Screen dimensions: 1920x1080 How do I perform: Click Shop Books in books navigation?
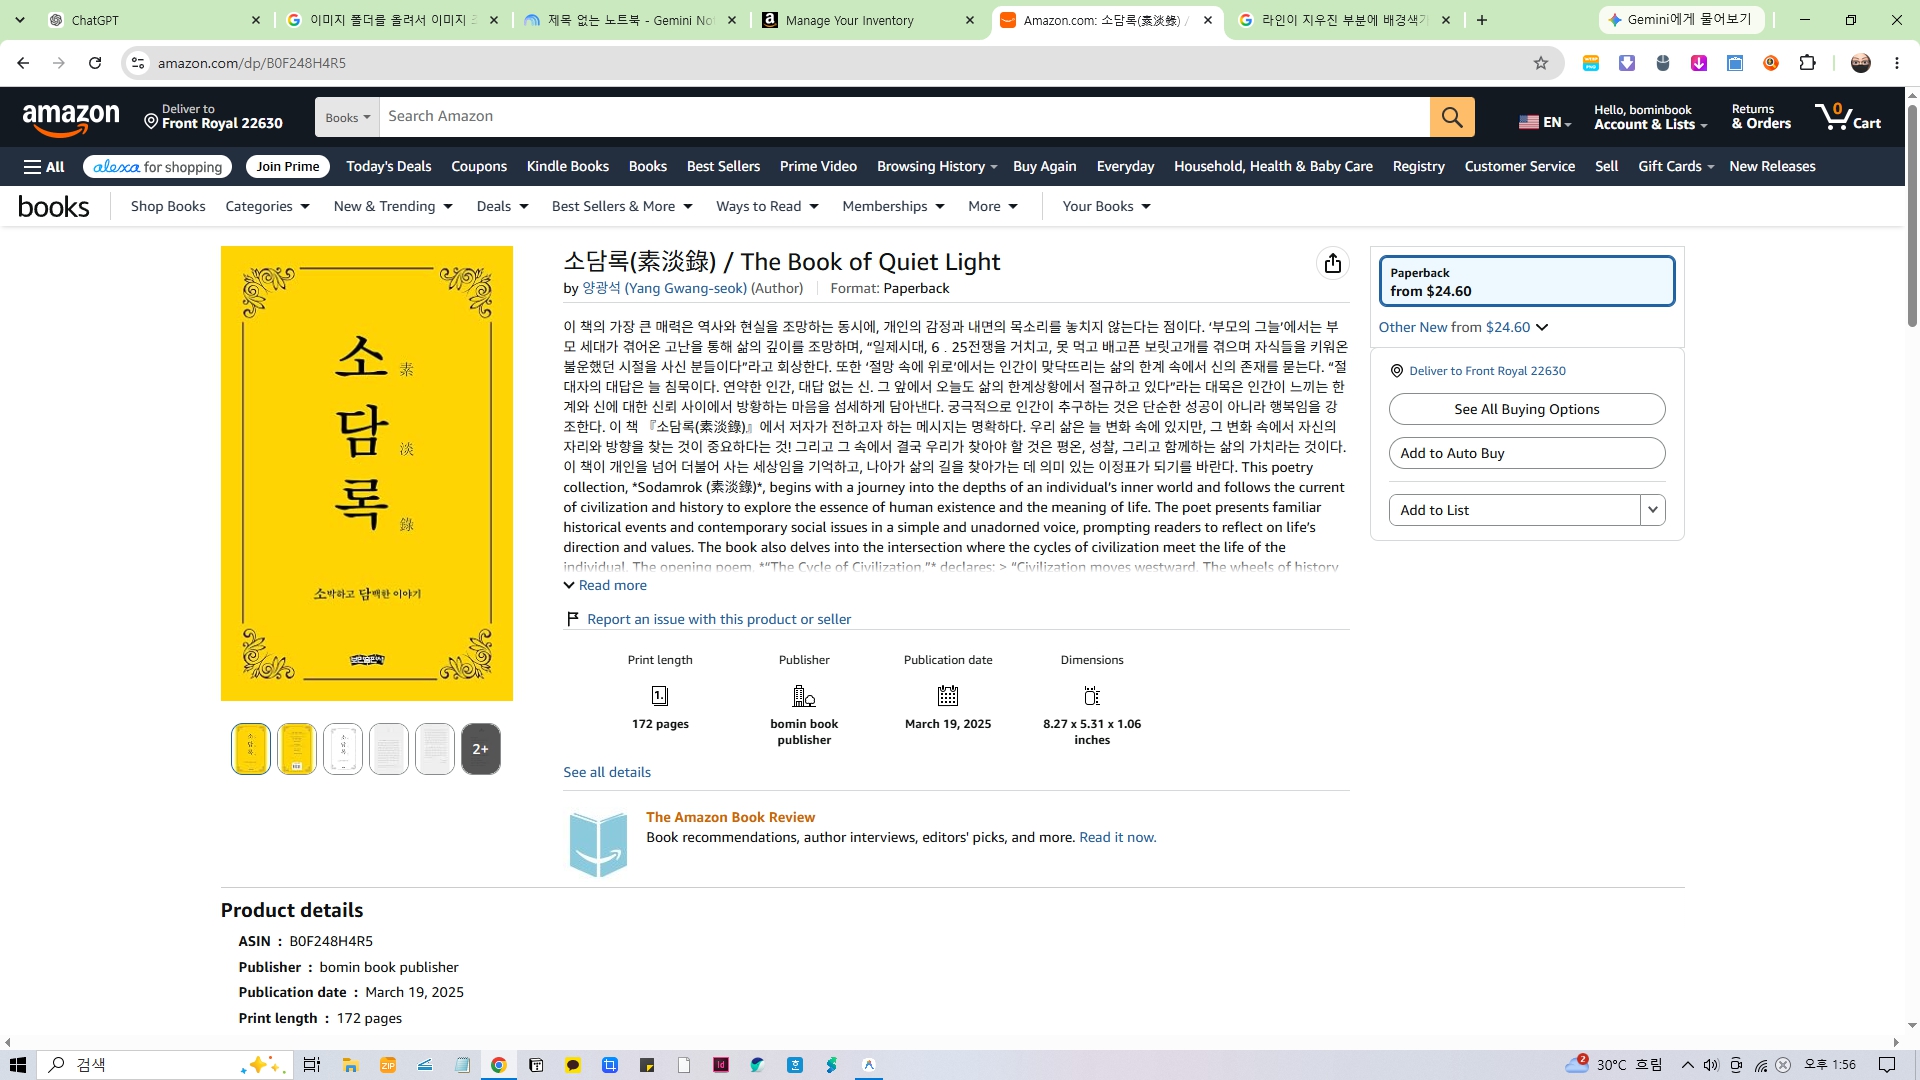[168, 206]
